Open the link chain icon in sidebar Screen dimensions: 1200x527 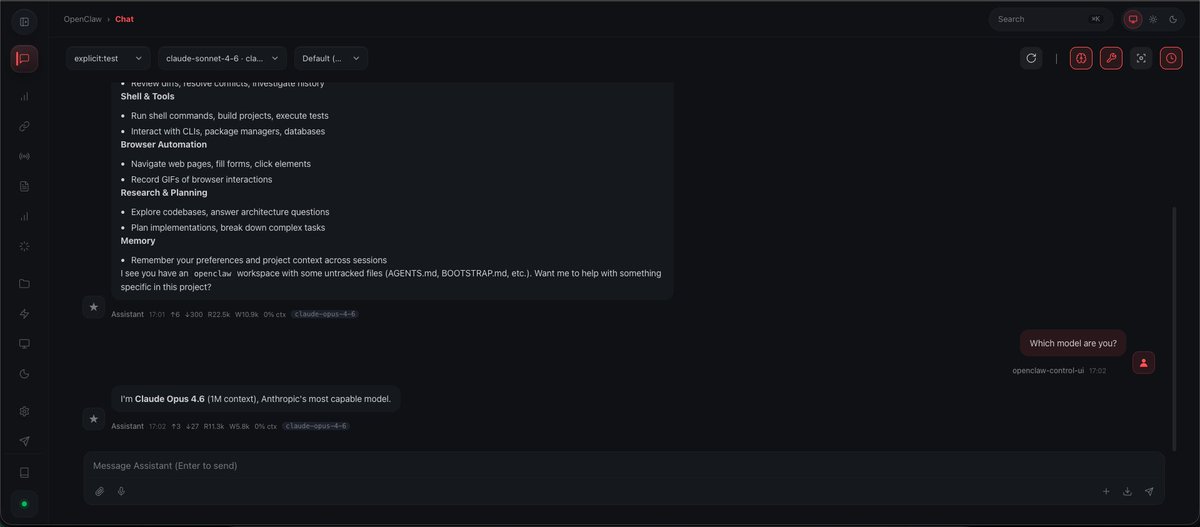coord(24,126)
